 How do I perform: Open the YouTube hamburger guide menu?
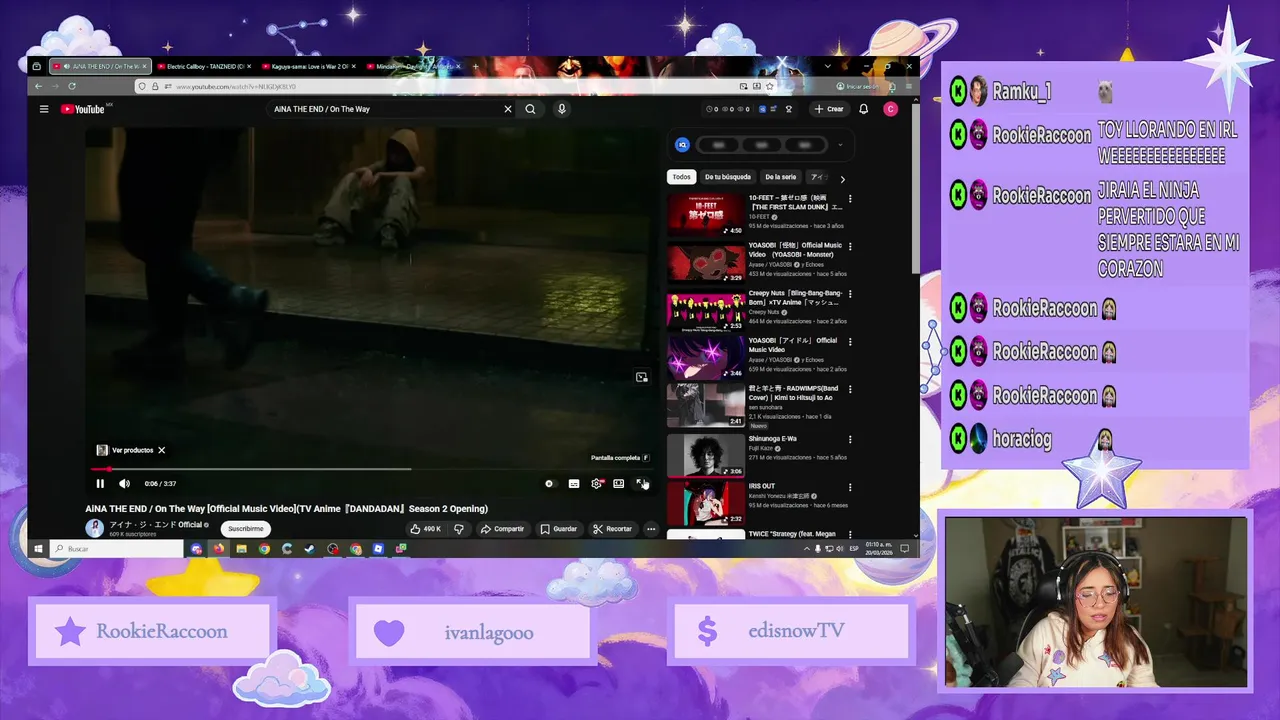point(44,109)
